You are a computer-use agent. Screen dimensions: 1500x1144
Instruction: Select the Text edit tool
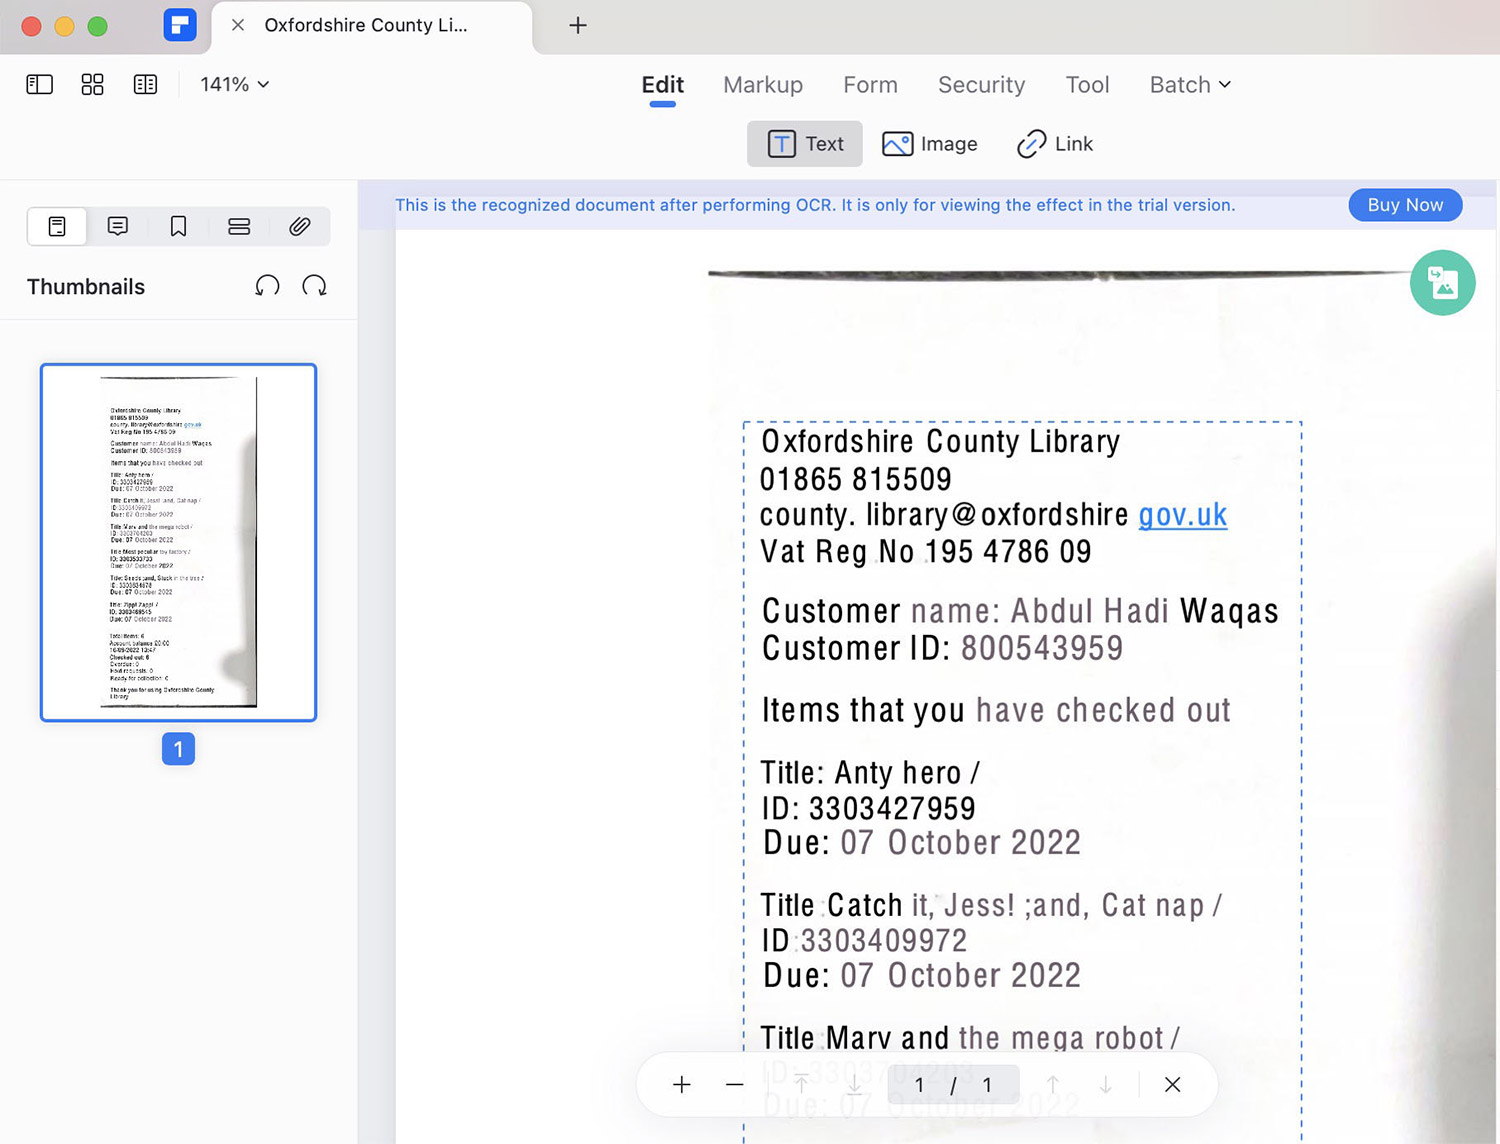click(805, 144)
